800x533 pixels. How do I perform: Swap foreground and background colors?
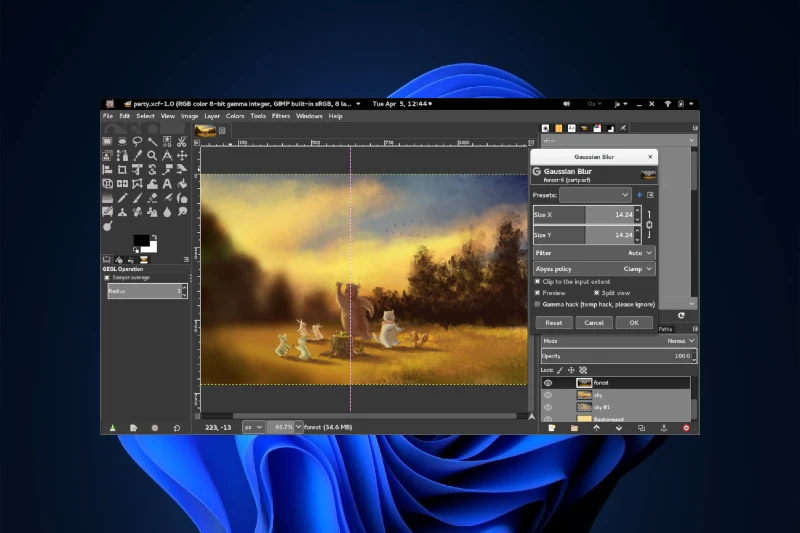(x=154, y=237)
